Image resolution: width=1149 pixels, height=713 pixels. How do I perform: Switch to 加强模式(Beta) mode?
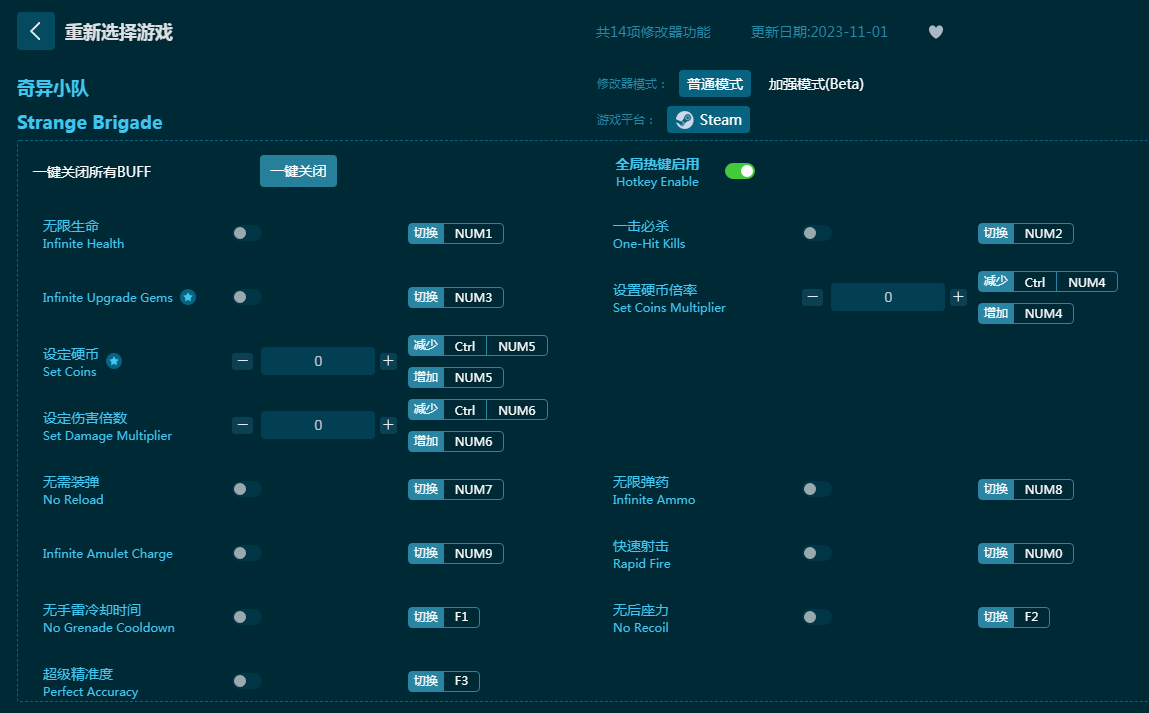click(816, 84)
